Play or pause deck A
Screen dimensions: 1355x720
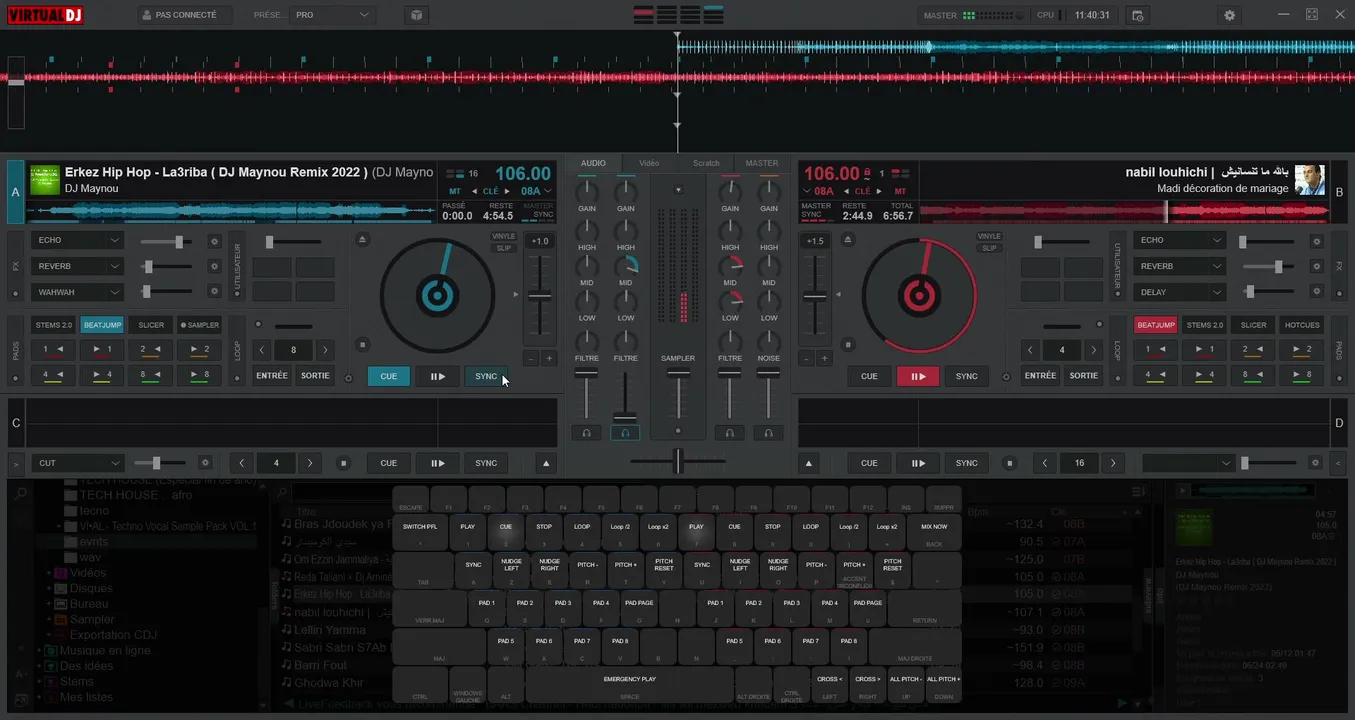[438, 376]
